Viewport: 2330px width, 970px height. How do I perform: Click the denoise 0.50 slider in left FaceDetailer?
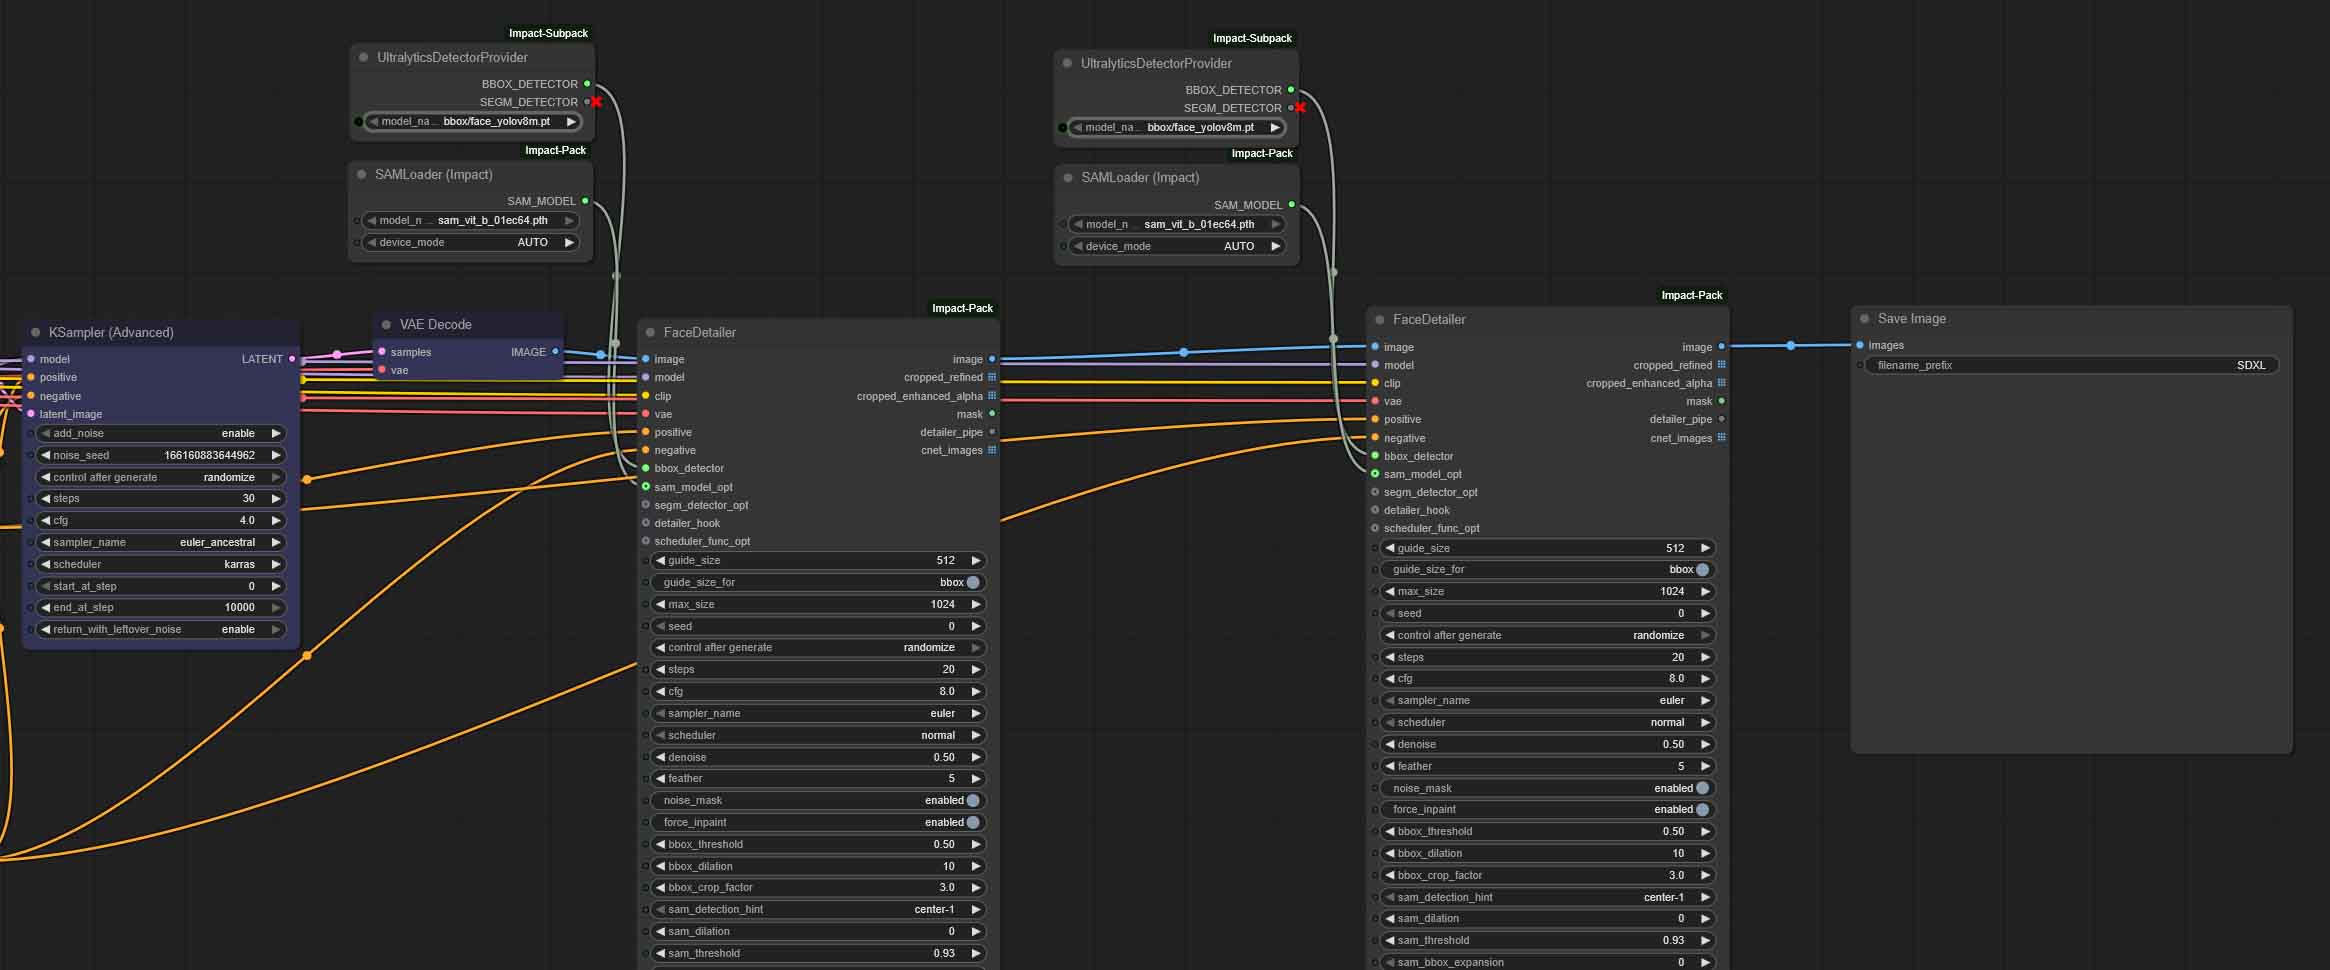coord(818,757)
